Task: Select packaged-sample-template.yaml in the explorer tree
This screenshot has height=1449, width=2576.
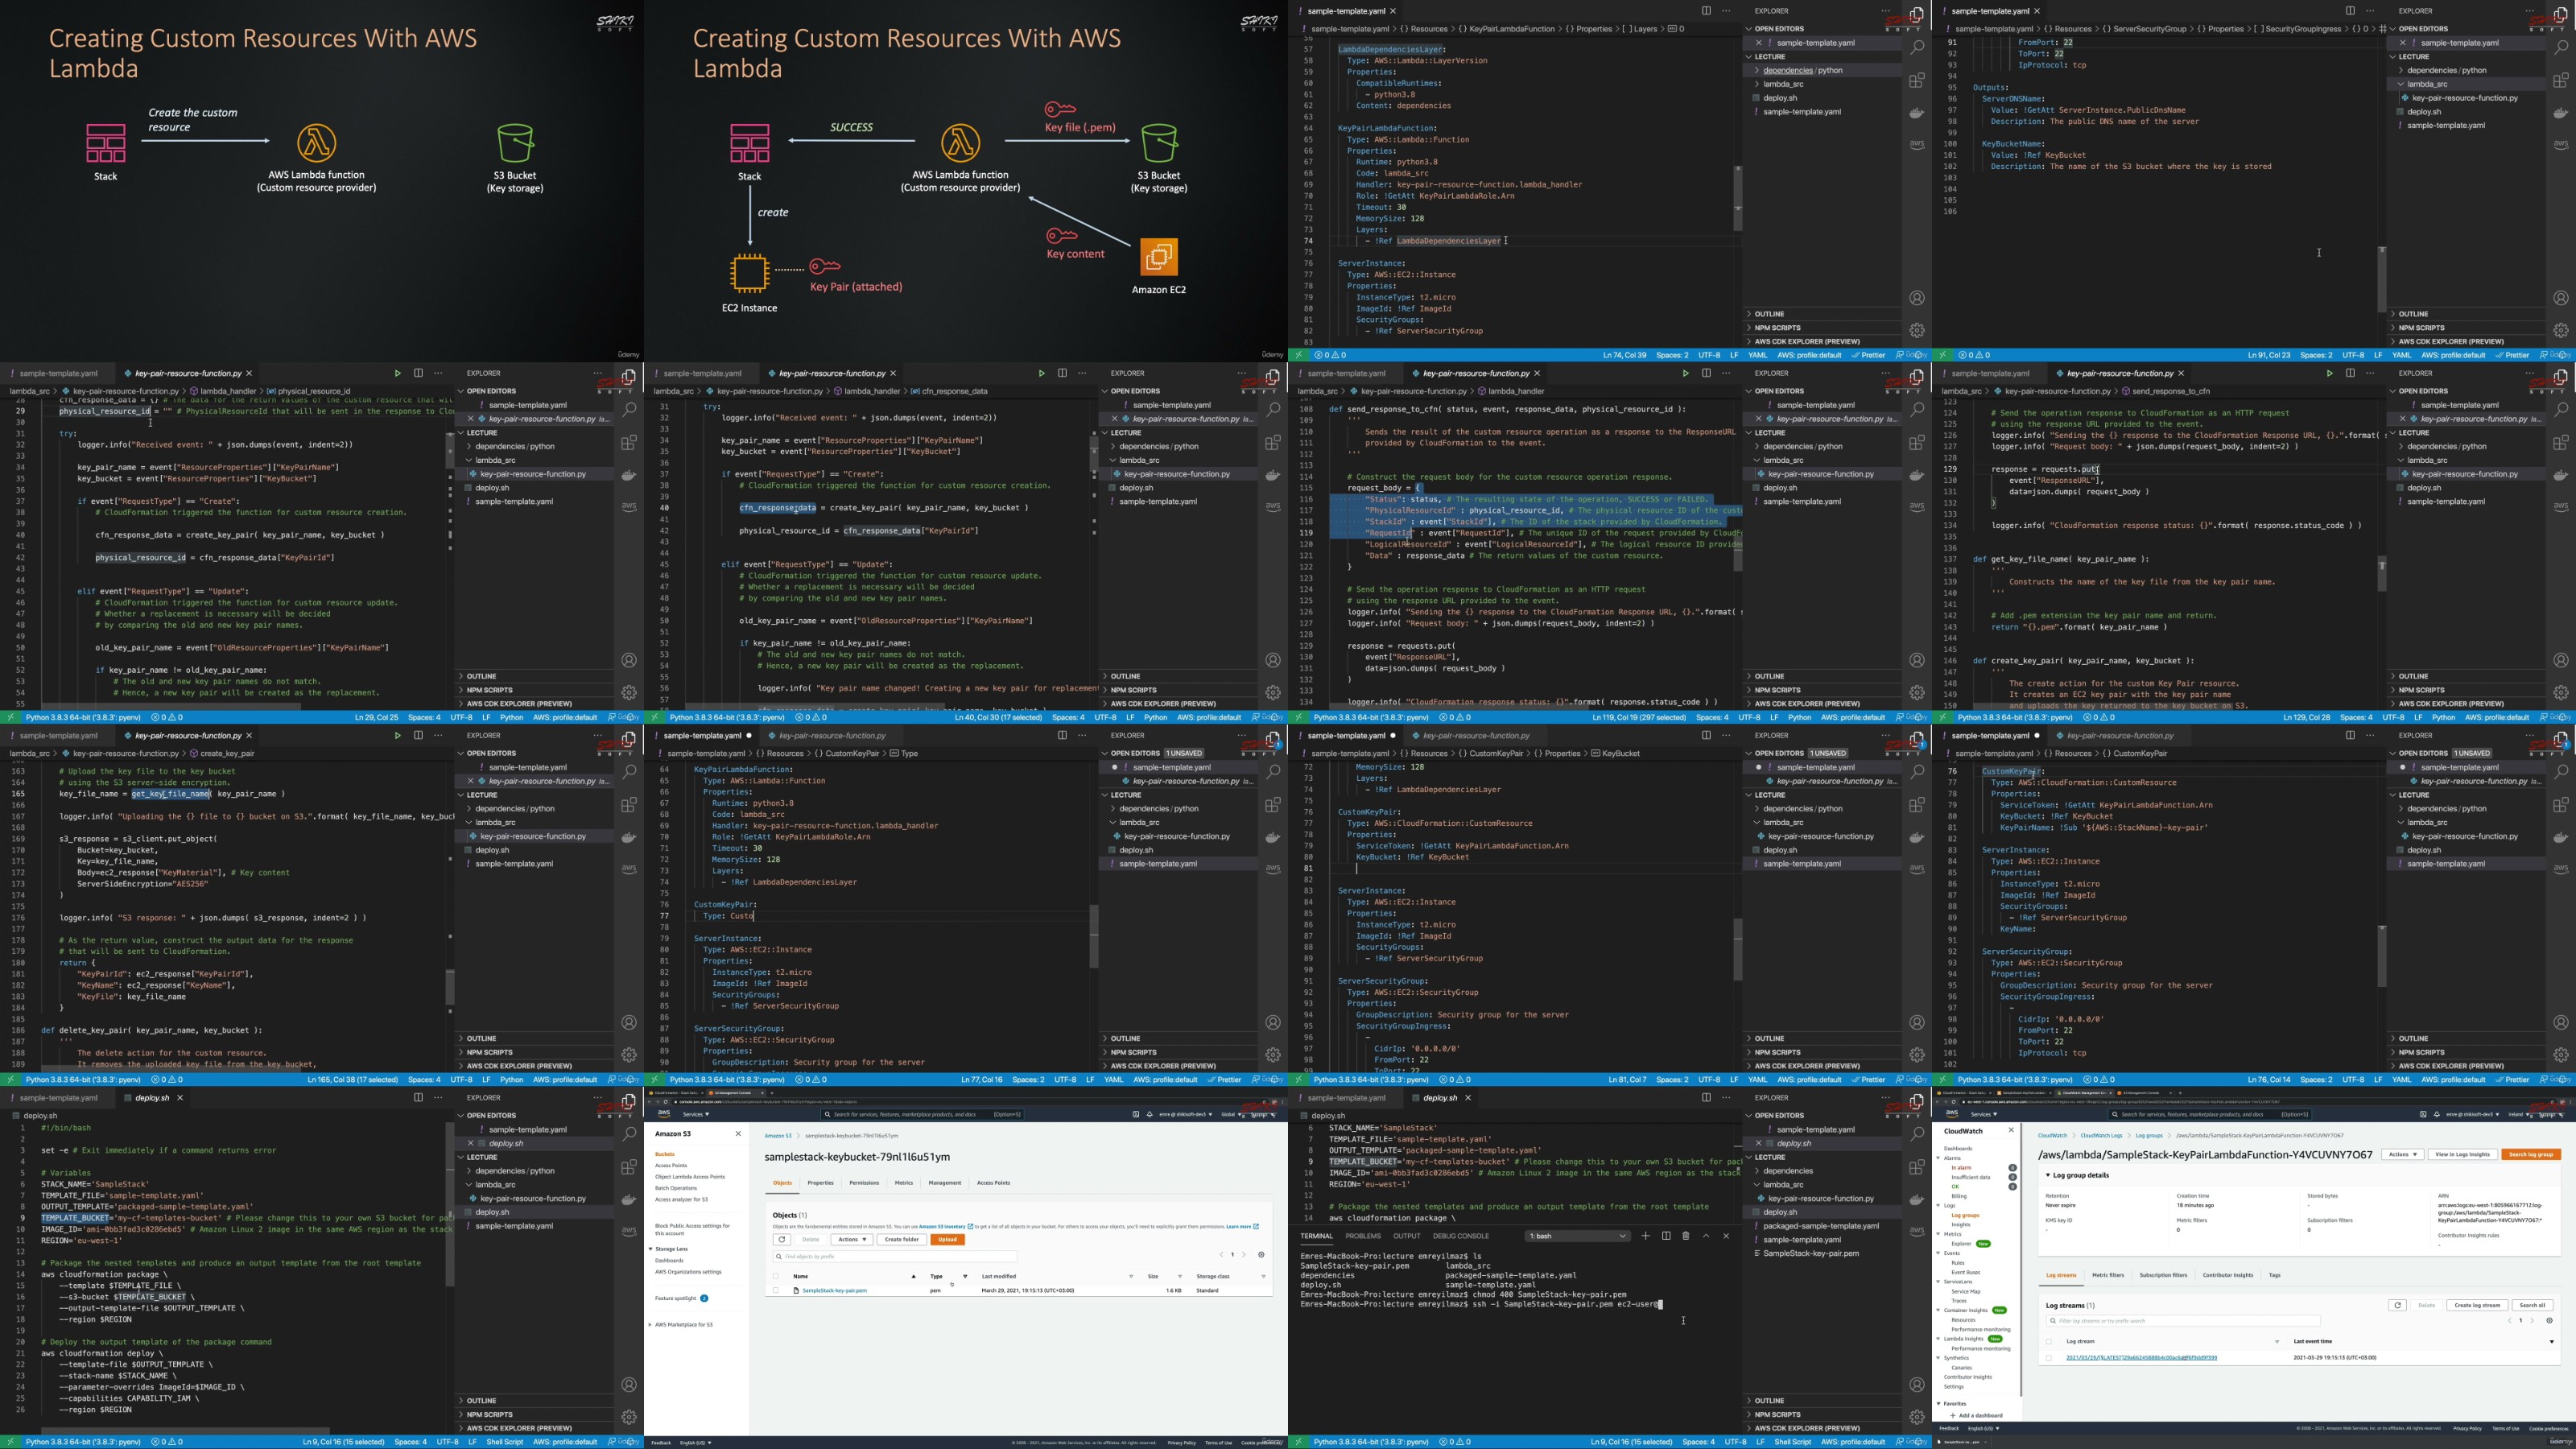Action: pos(1820,1226)
